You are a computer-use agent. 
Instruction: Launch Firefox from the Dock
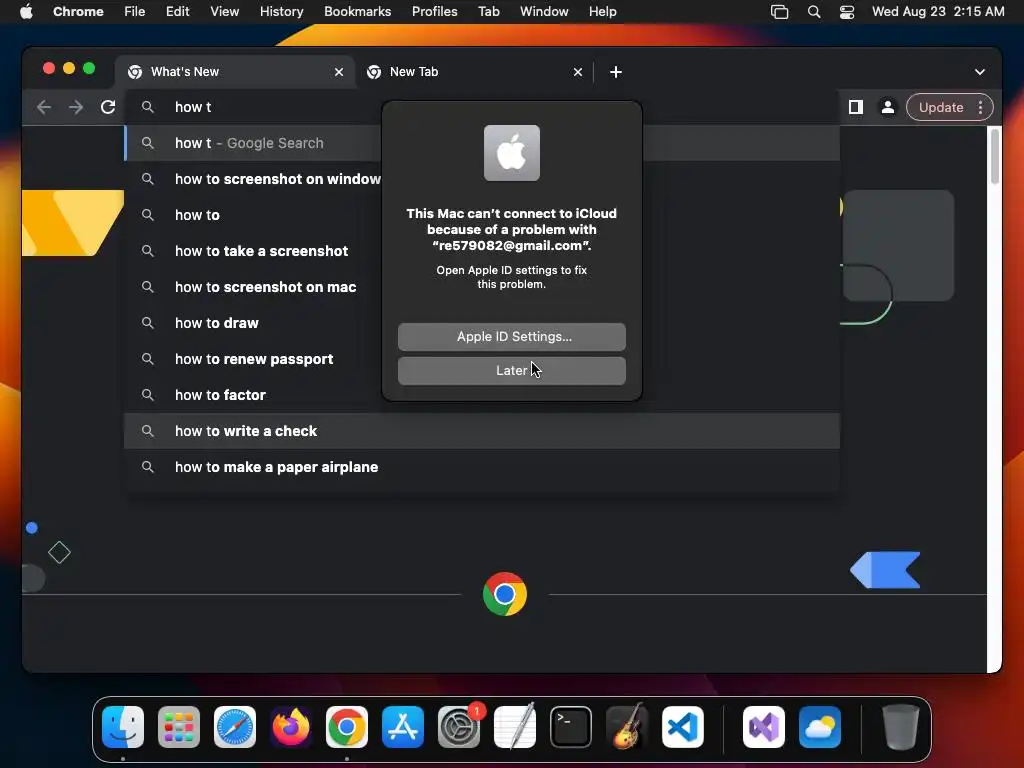pyautogui.click(x=291, y=727)
